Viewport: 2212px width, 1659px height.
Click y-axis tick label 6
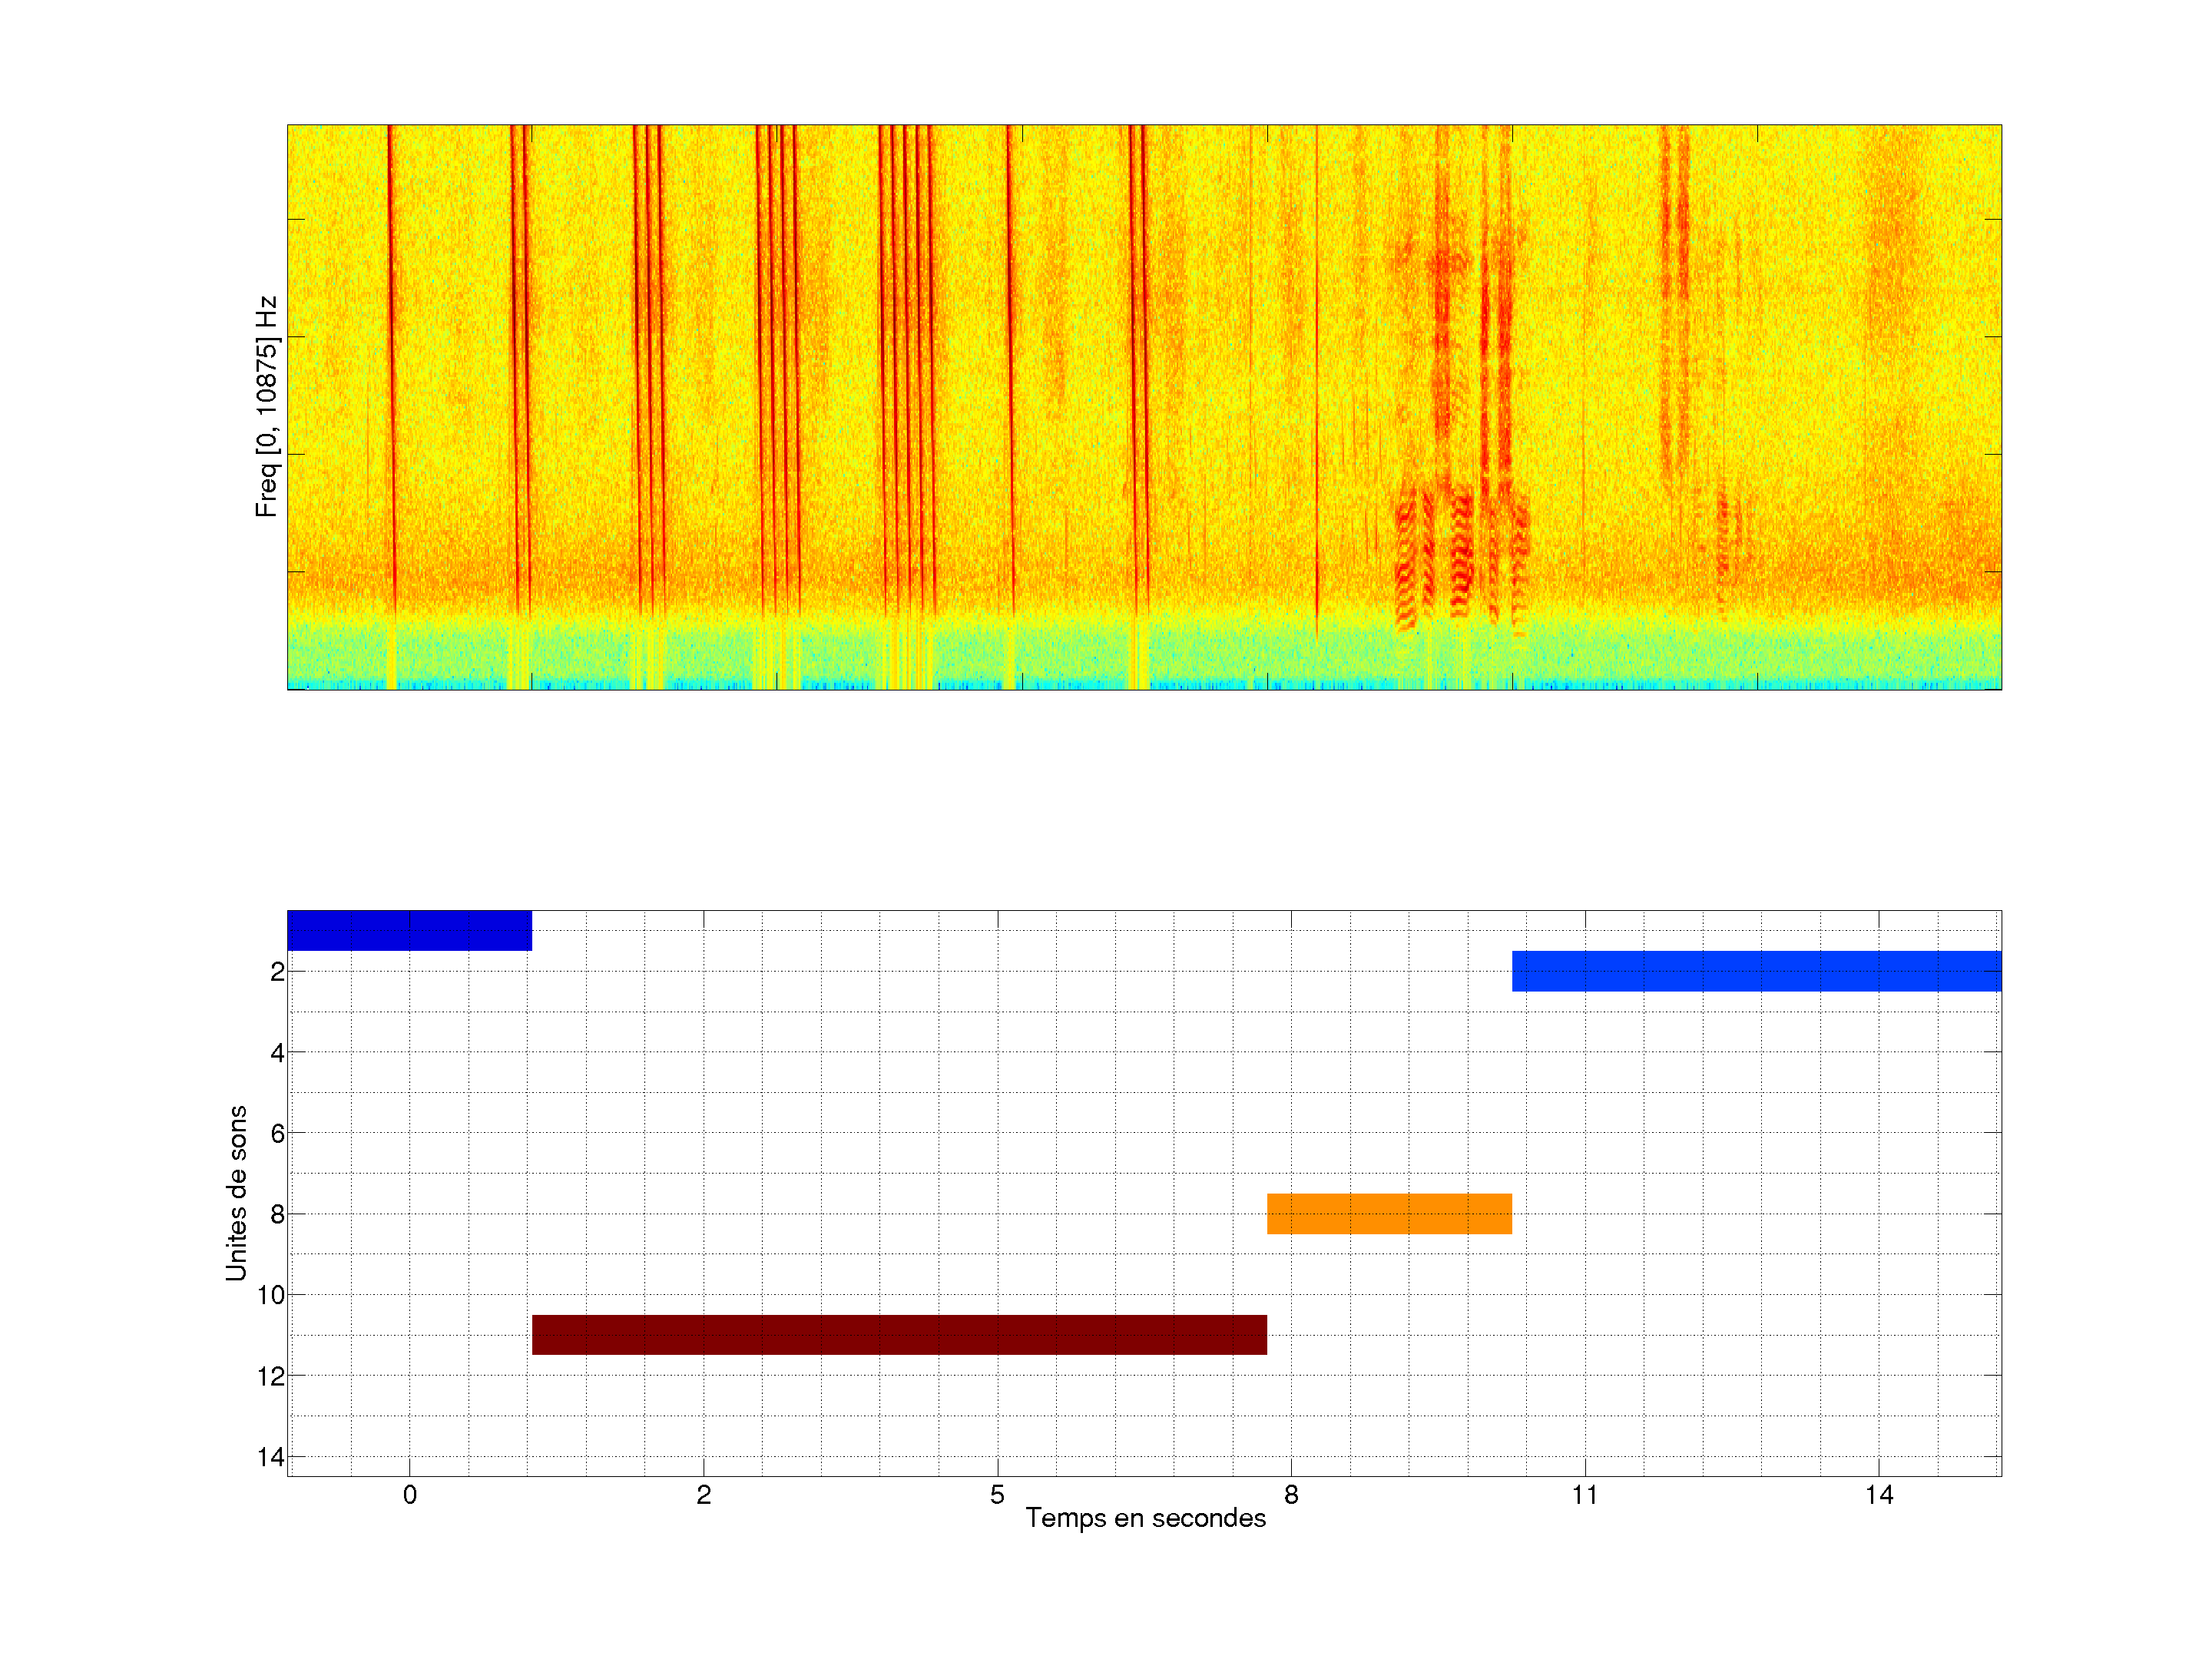click(x=277, y=1133)
